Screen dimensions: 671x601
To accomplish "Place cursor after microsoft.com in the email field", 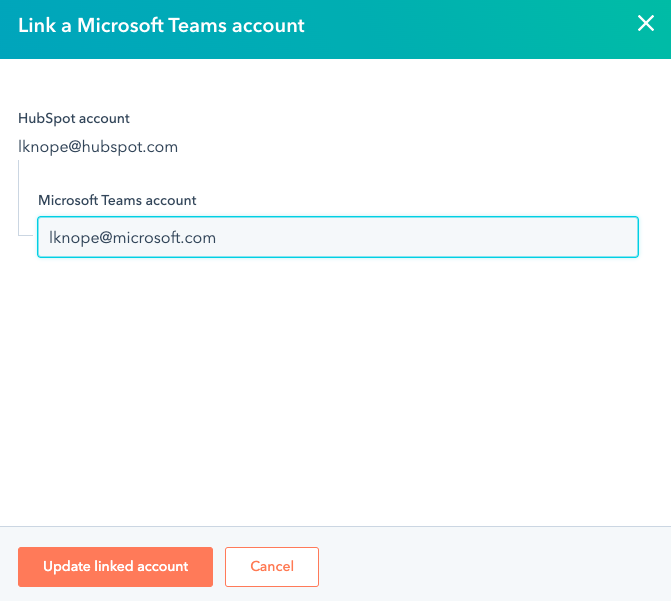I will point(218,237).
